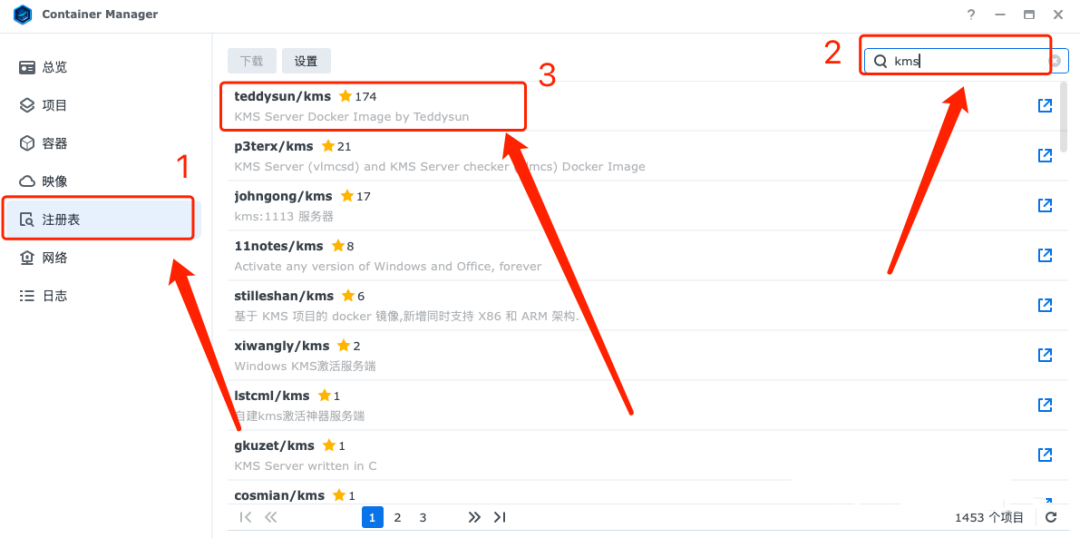Click the 'KMS Server written in C' description

(306, 466)
